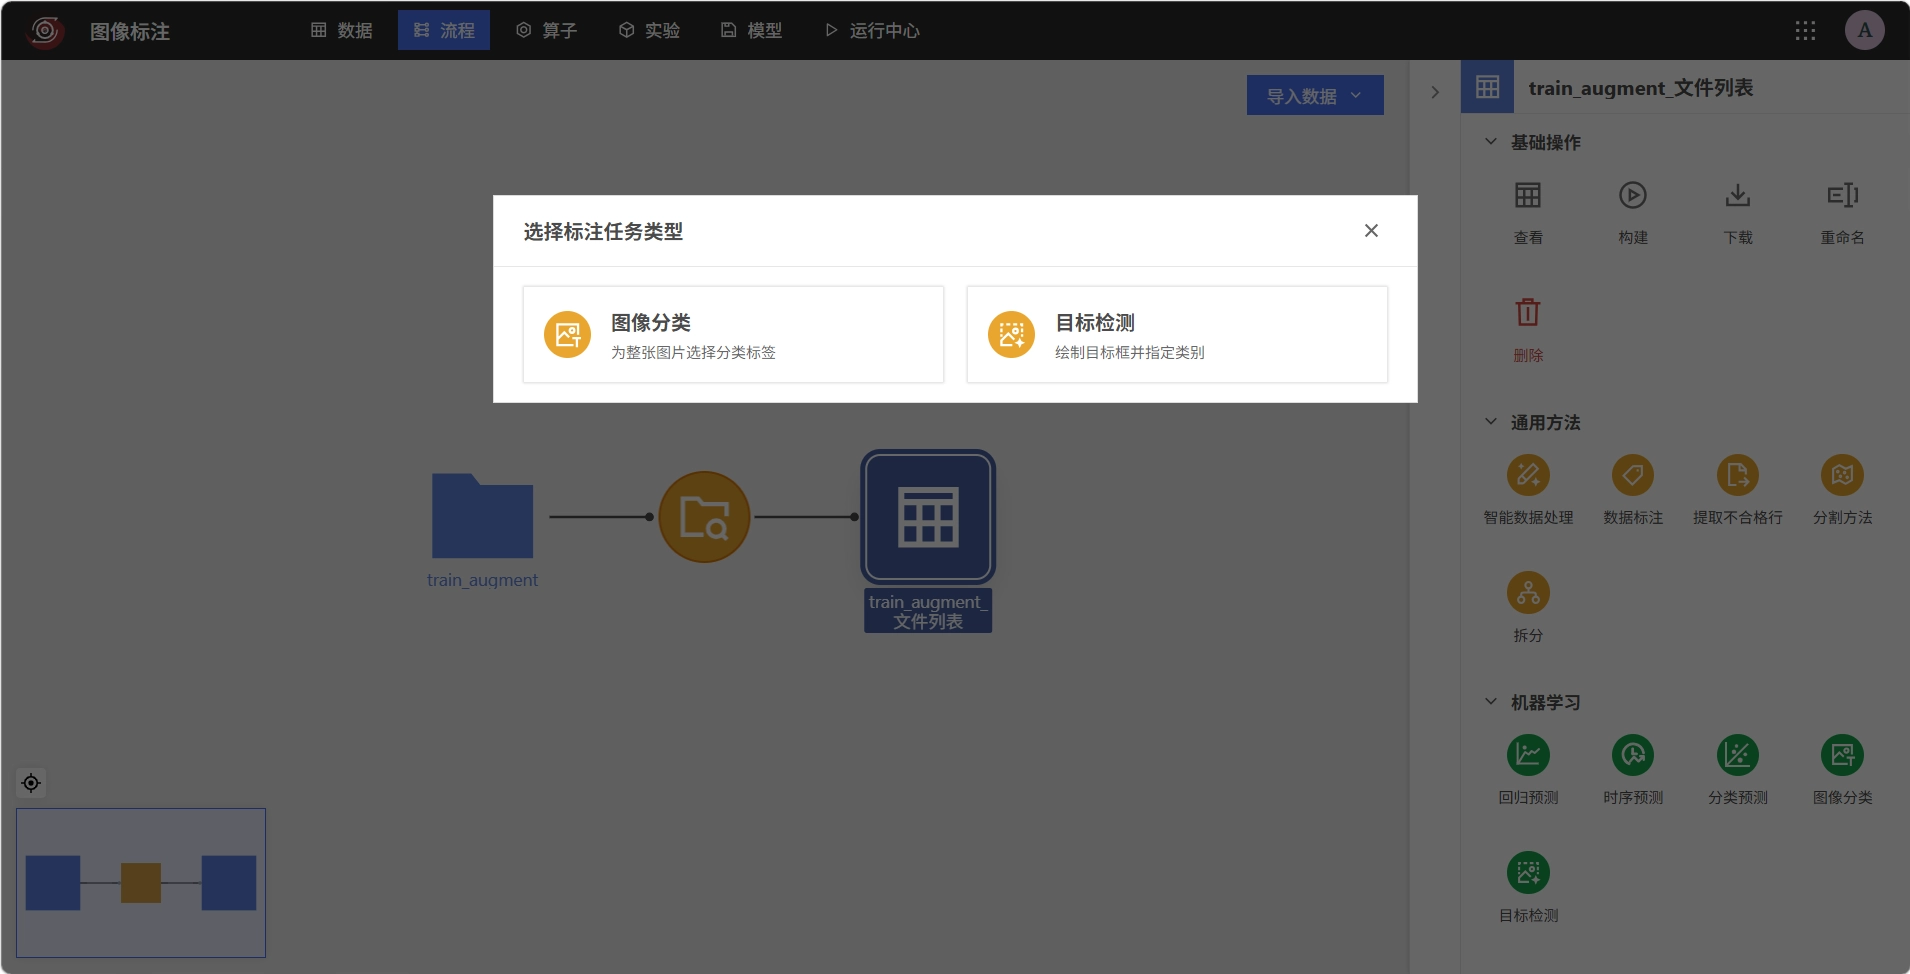Click the 查看 table icon
Image resolution: width=1910 pixels, height=974 pixels.
click(1528, 195)
